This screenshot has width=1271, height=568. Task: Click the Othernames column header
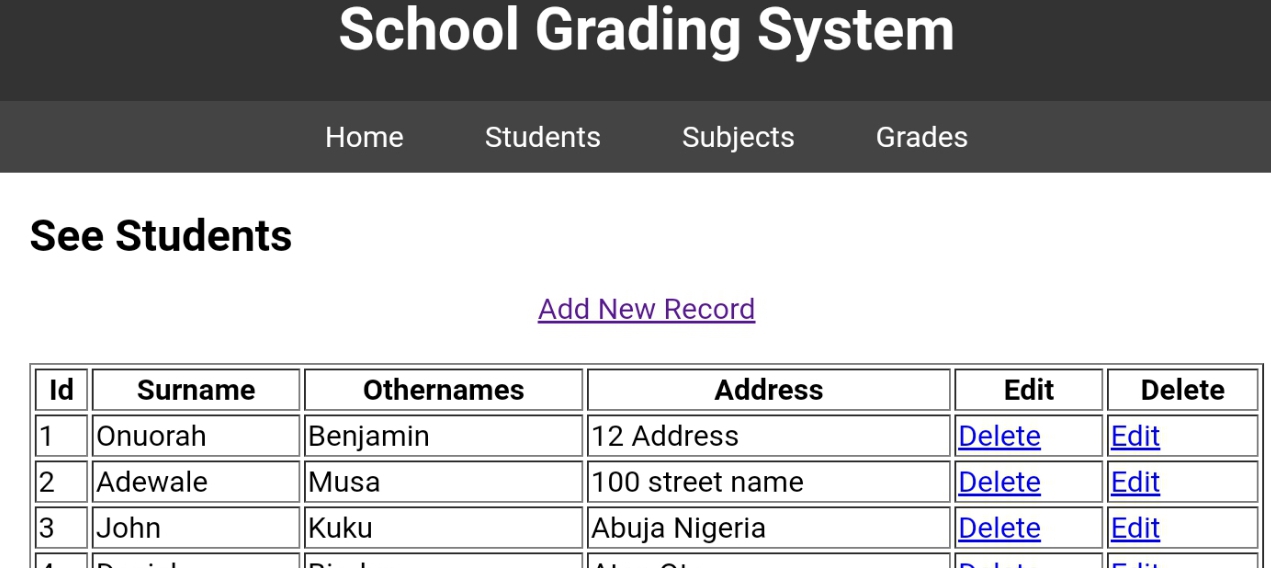click(443, 390)
